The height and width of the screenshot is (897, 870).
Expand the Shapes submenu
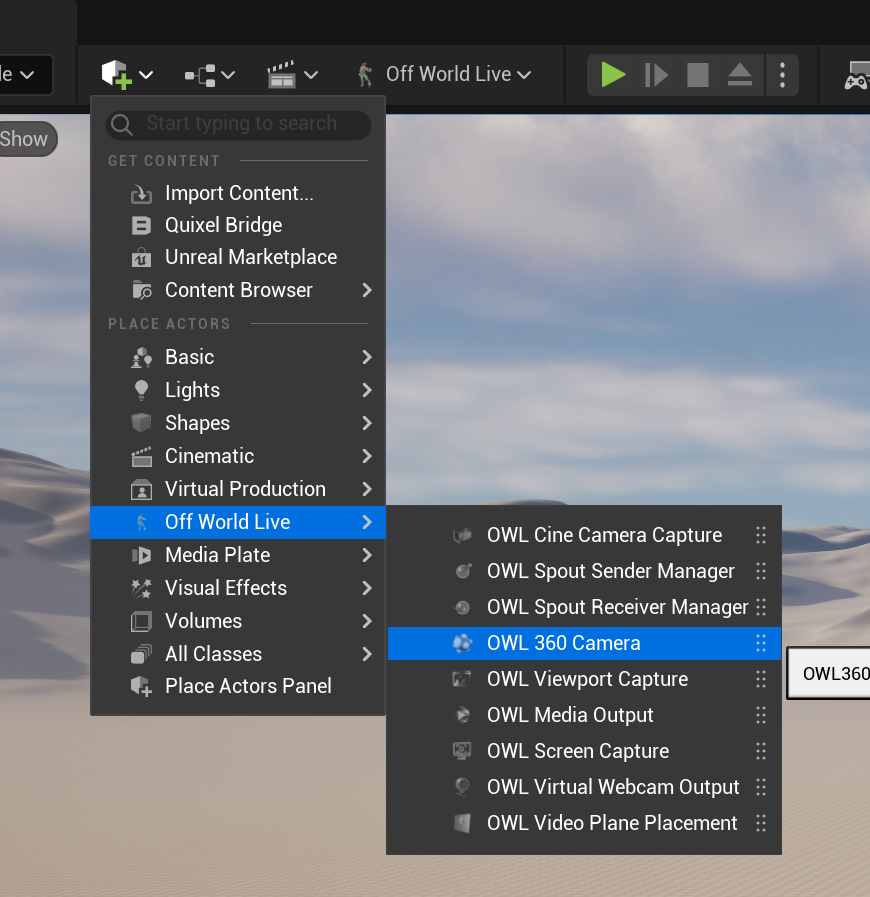(x=238, y=423)
